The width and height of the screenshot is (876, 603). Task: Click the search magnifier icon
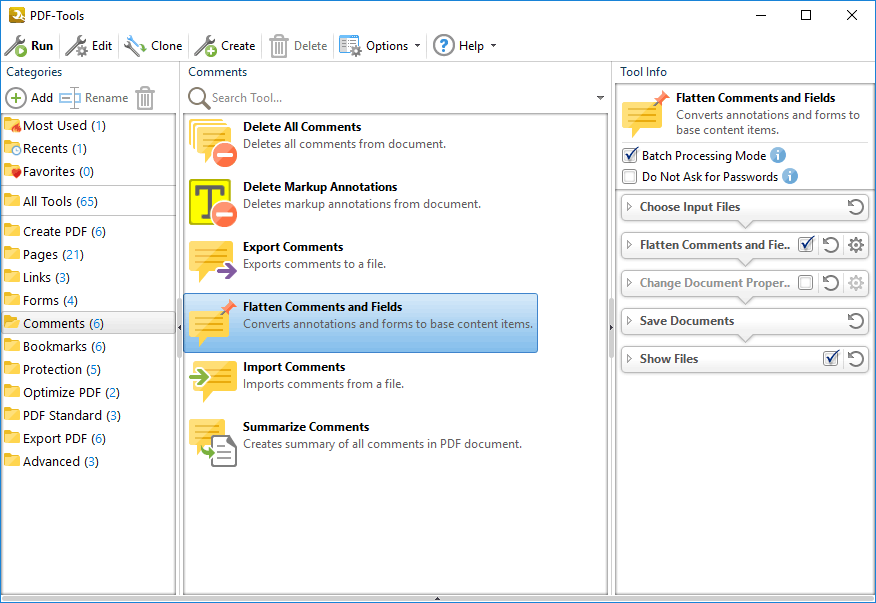(x=199, y=98)
